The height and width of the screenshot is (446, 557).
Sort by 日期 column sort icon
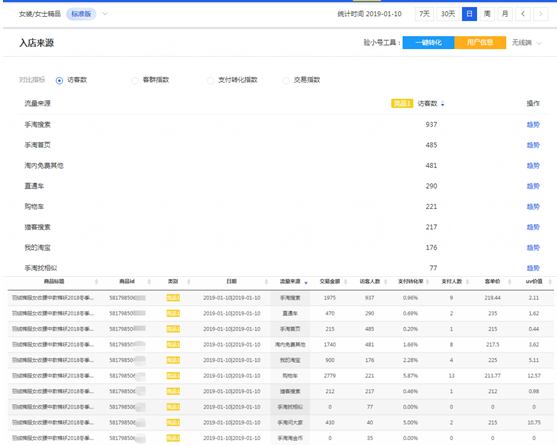click(266, 282)
